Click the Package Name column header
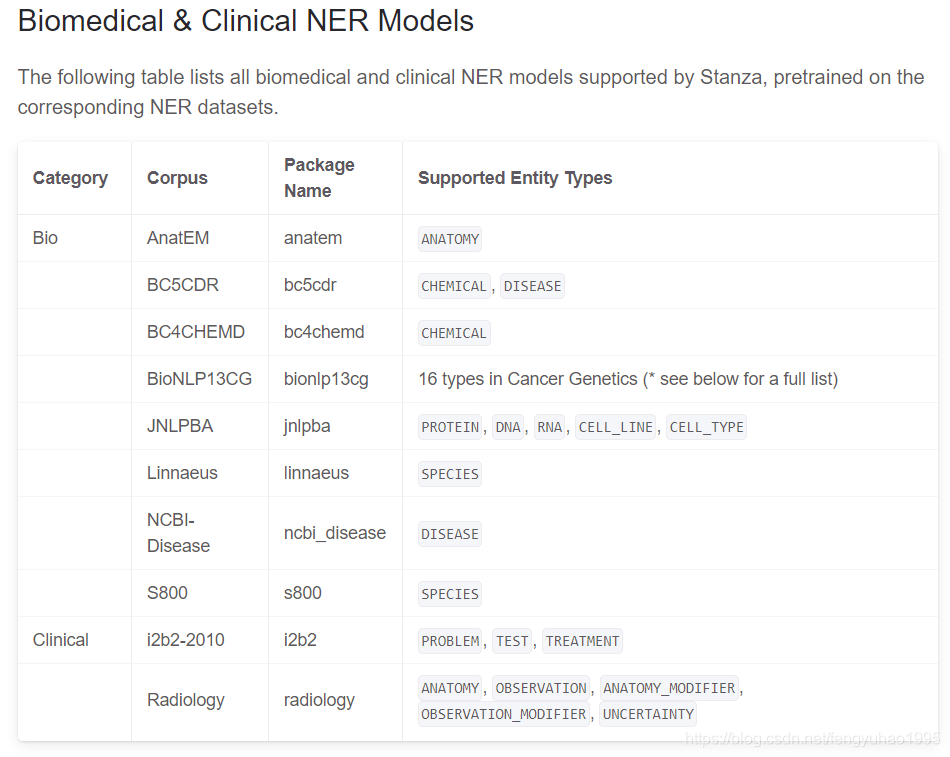 click(x=319, y=178)
